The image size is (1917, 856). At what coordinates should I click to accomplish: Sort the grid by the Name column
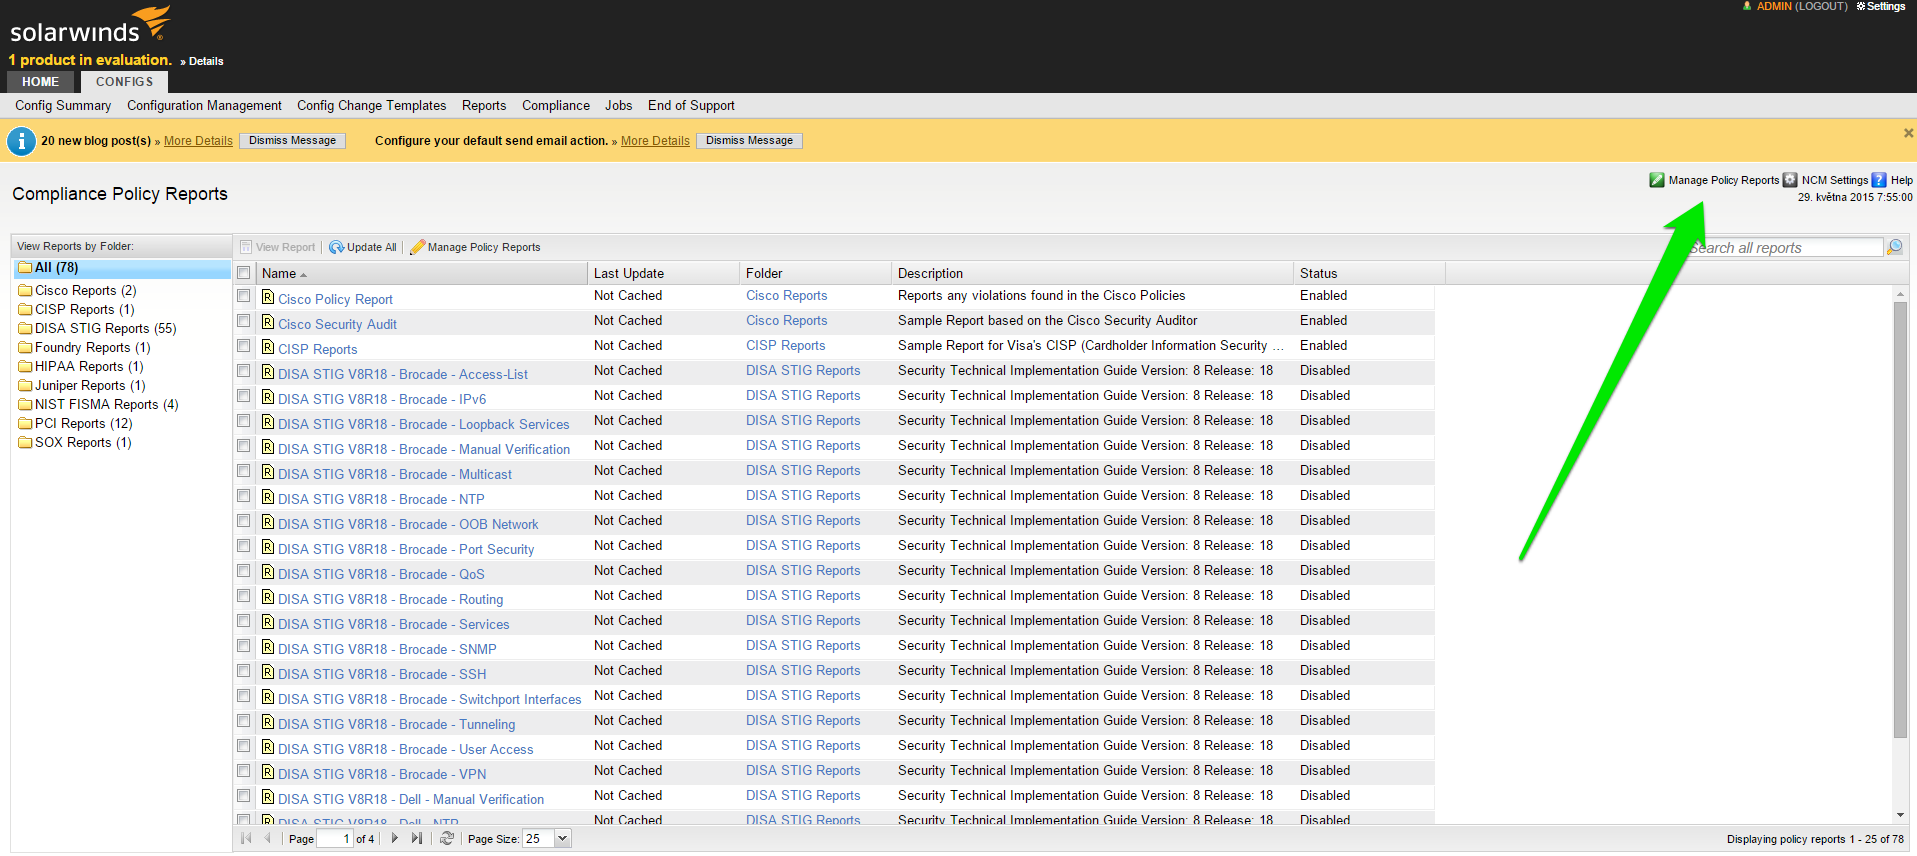tap(421, 273)
